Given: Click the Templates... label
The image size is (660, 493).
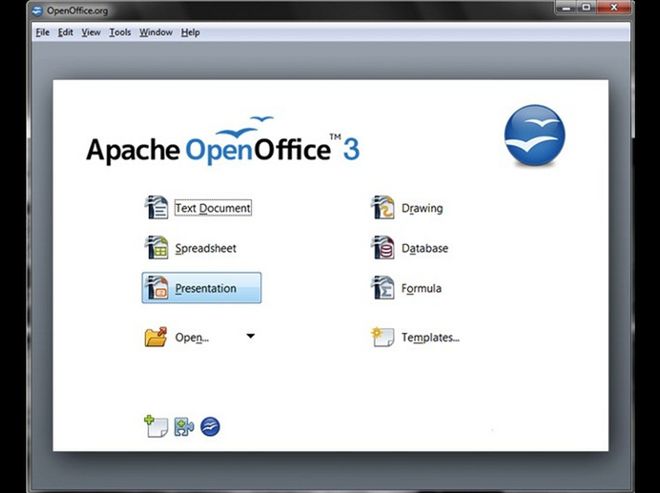Looking at the screenshot, I should pyautogui.click(x=430, y=338).
